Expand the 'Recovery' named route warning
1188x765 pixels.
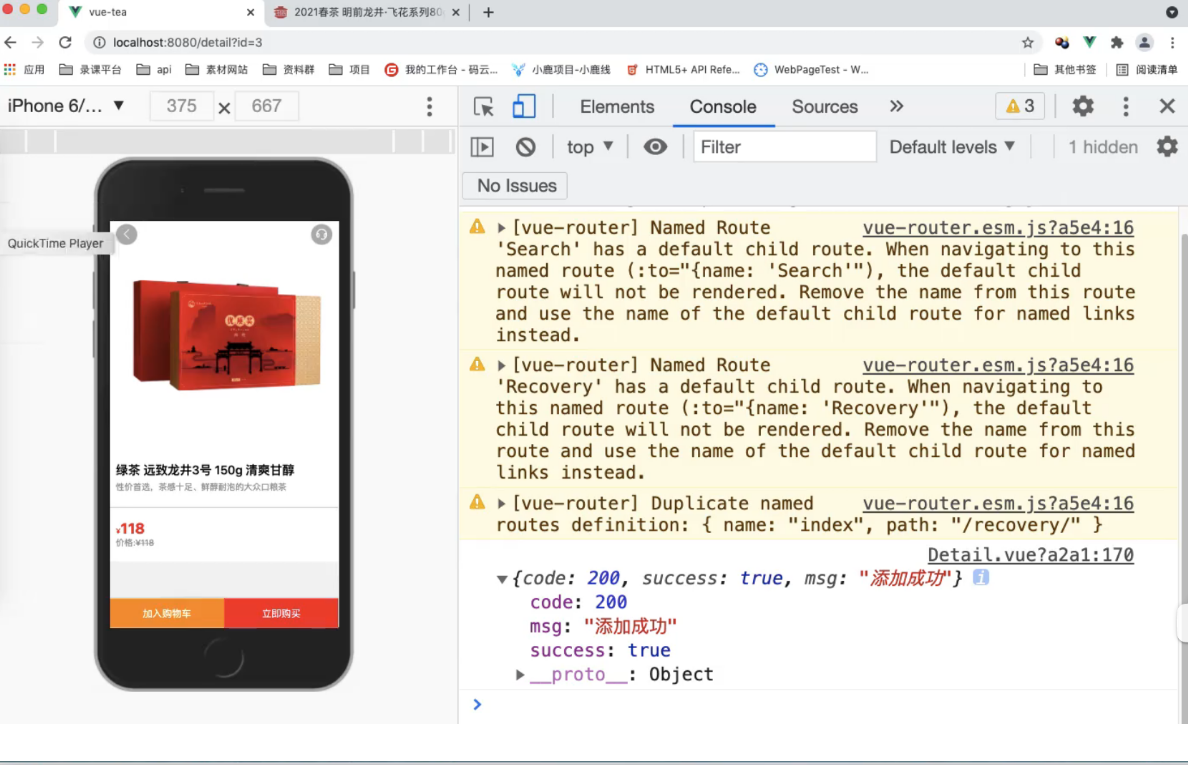tap(501, 365)
